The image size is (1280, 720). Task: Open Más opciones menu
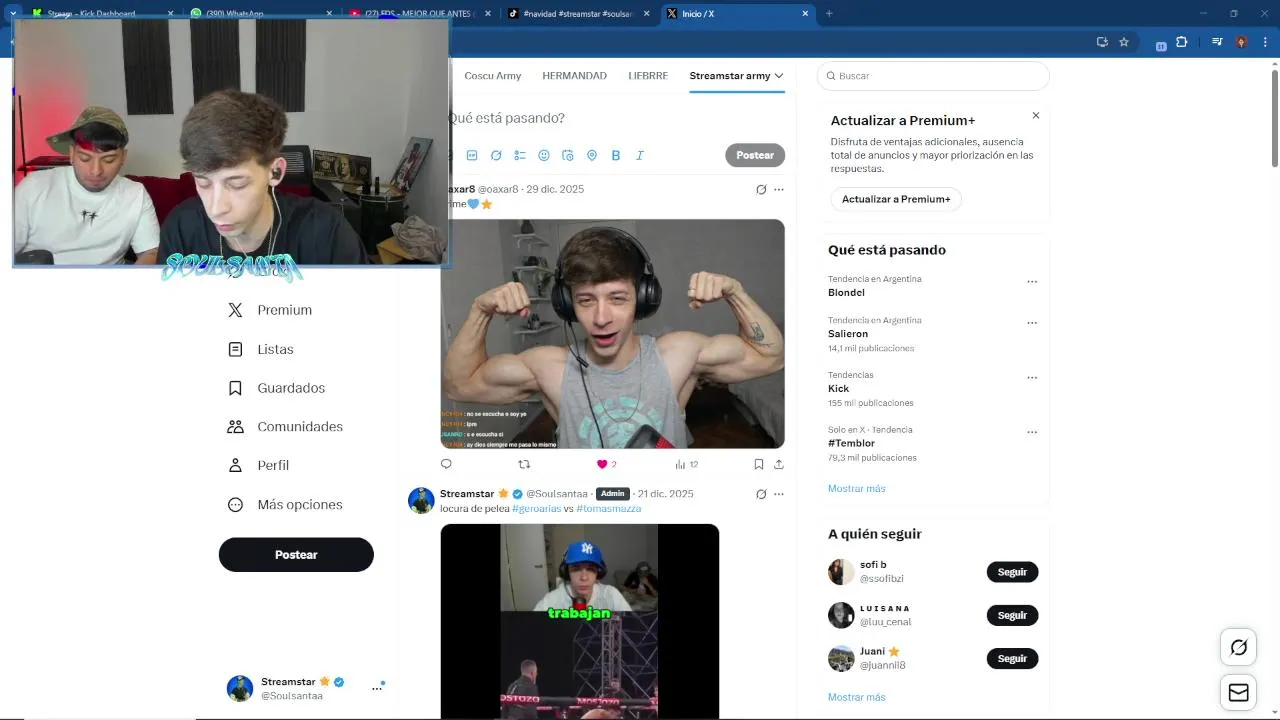tap(285, 505)
